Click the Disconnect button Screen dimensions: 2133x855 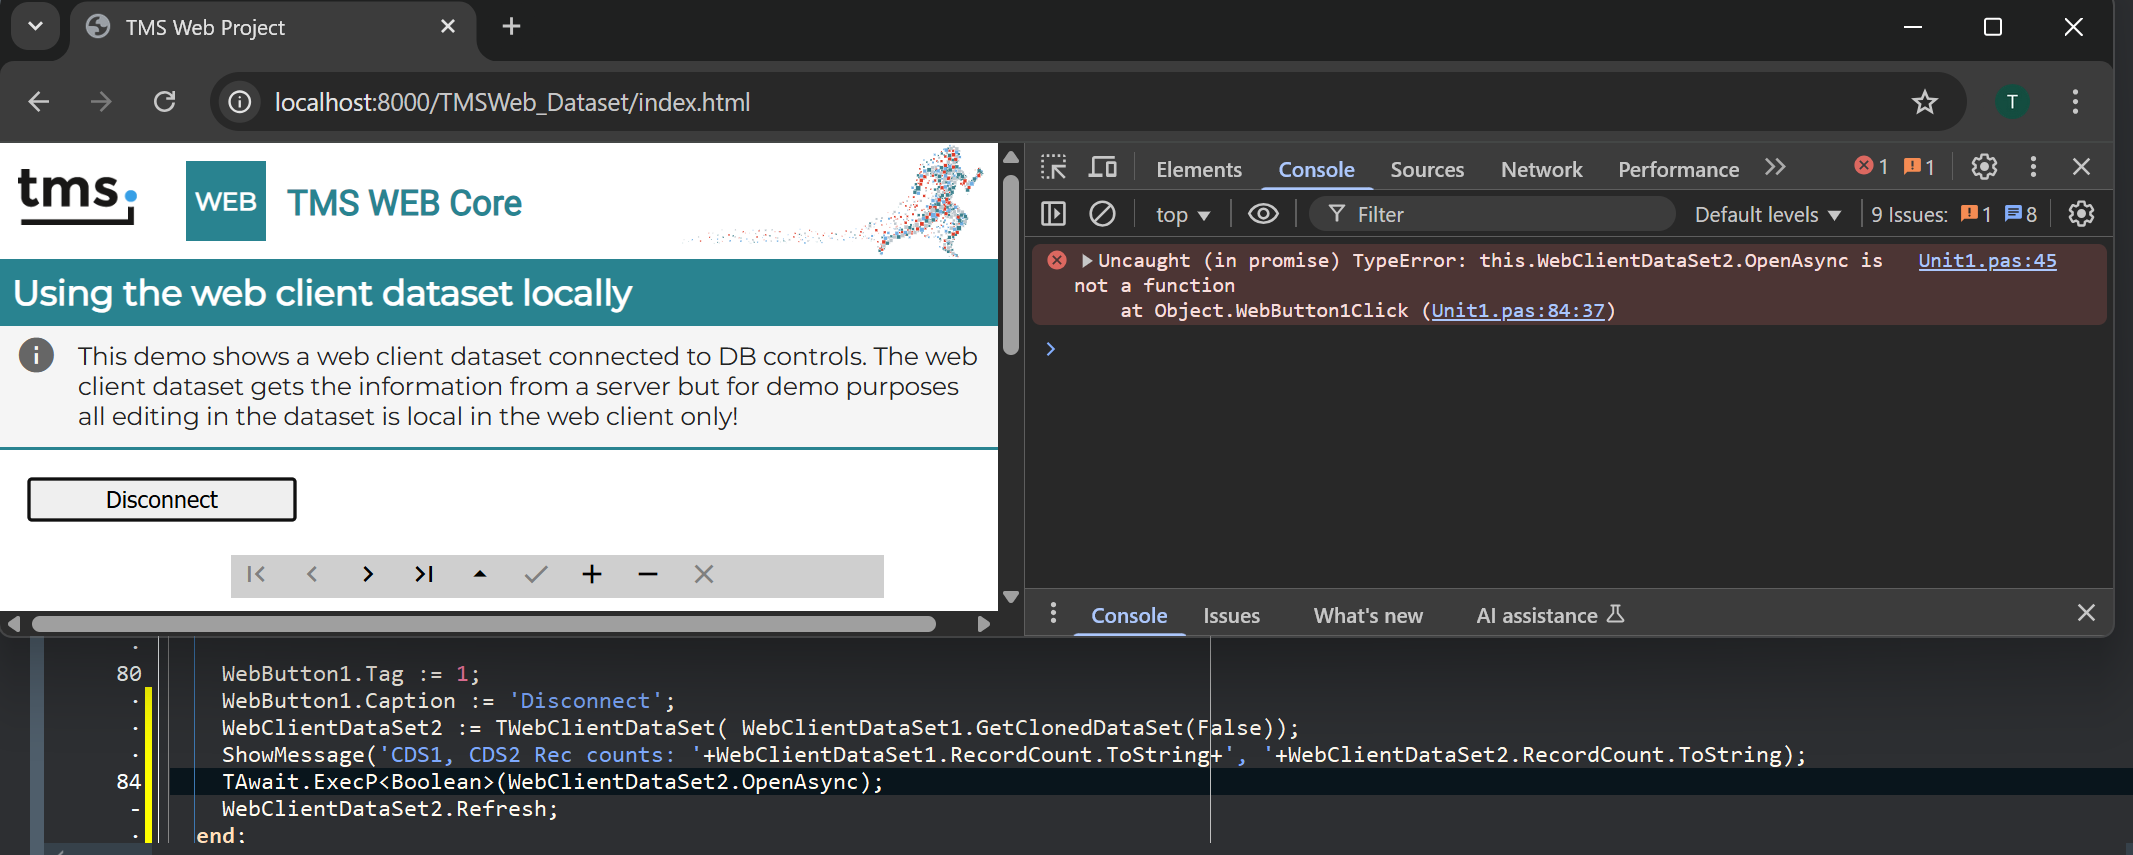tap(162, 500)
